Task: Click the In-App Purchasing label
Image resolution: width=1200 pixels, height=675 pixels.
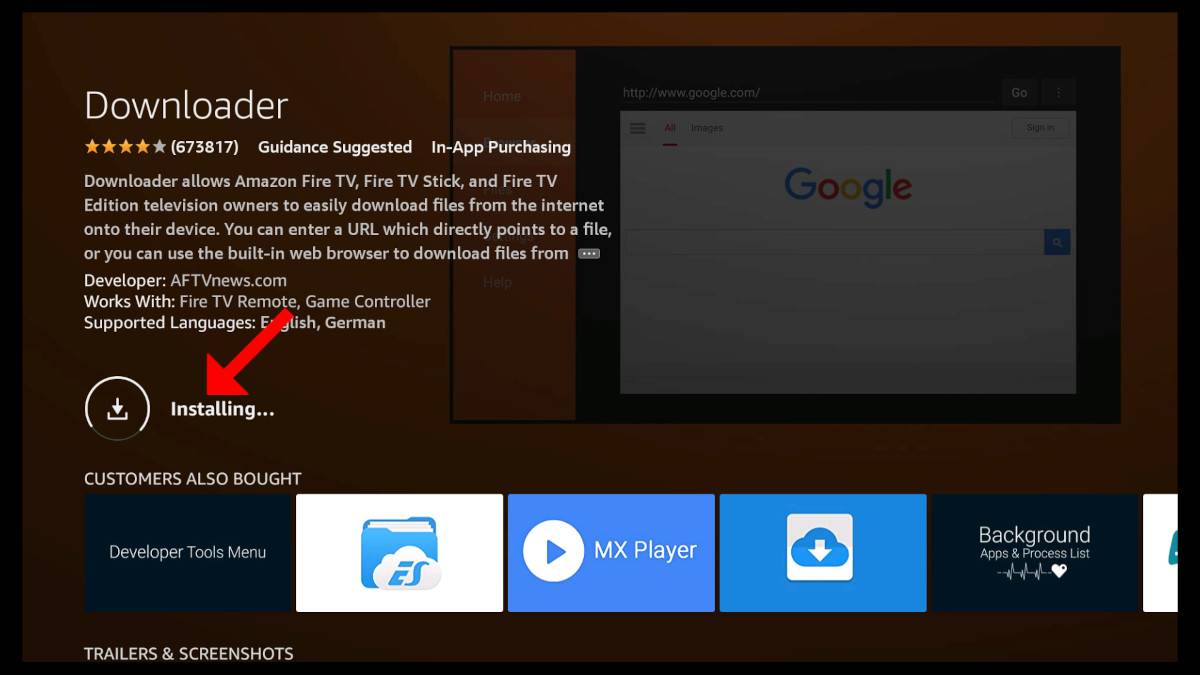Action: [501, 147]
